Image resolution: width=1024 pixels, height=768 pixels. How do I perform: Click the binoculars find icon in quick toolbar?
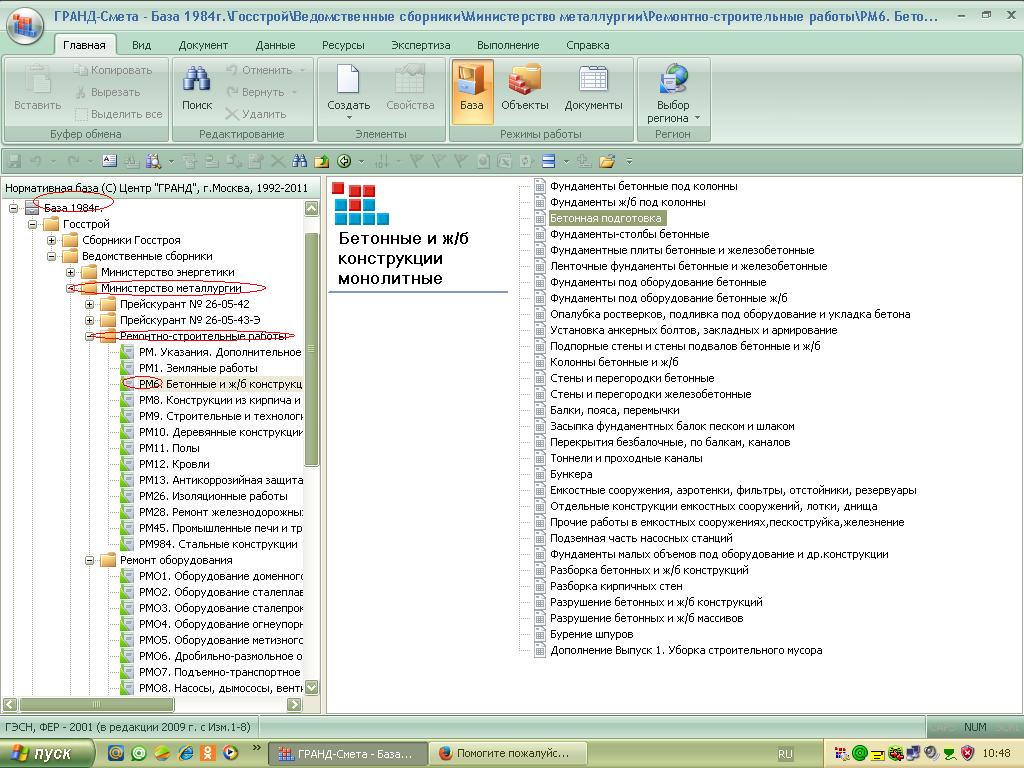300,161
